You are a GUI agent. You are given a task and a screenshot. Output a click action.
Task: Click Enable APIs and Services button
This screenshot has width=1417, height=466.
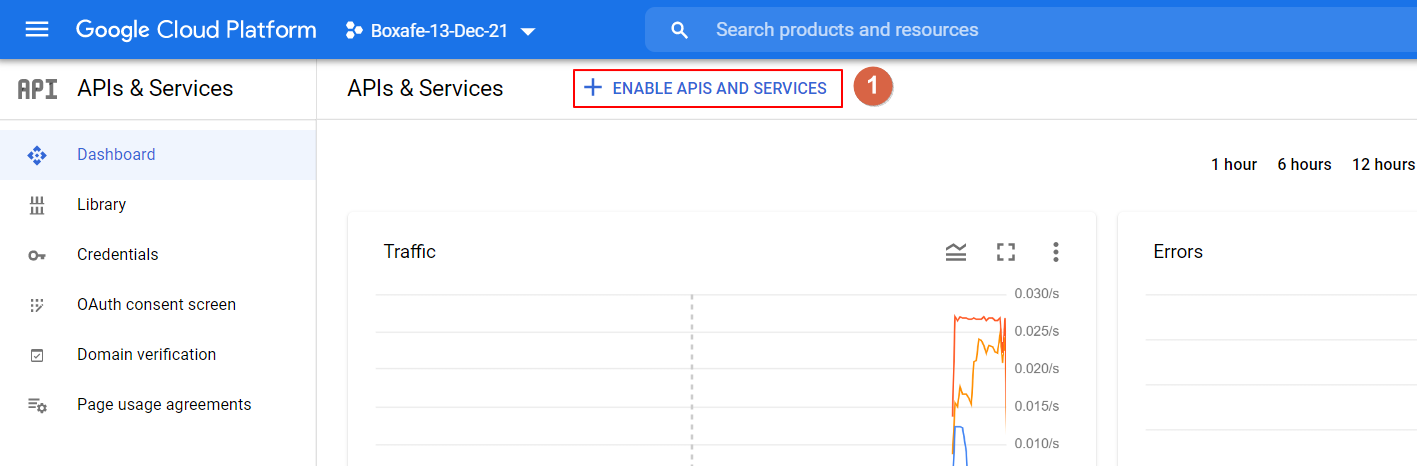tap(707, 88)
